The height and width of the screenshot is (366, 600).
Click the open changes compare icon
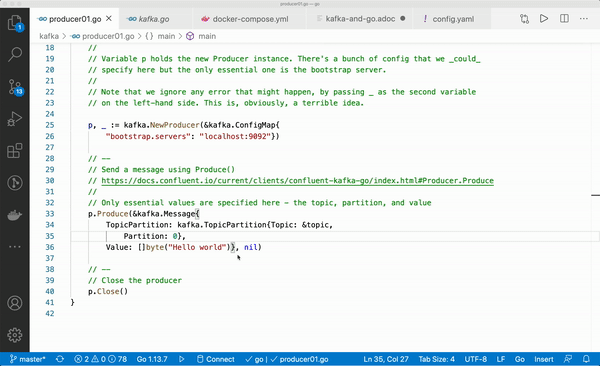point(524,19)
